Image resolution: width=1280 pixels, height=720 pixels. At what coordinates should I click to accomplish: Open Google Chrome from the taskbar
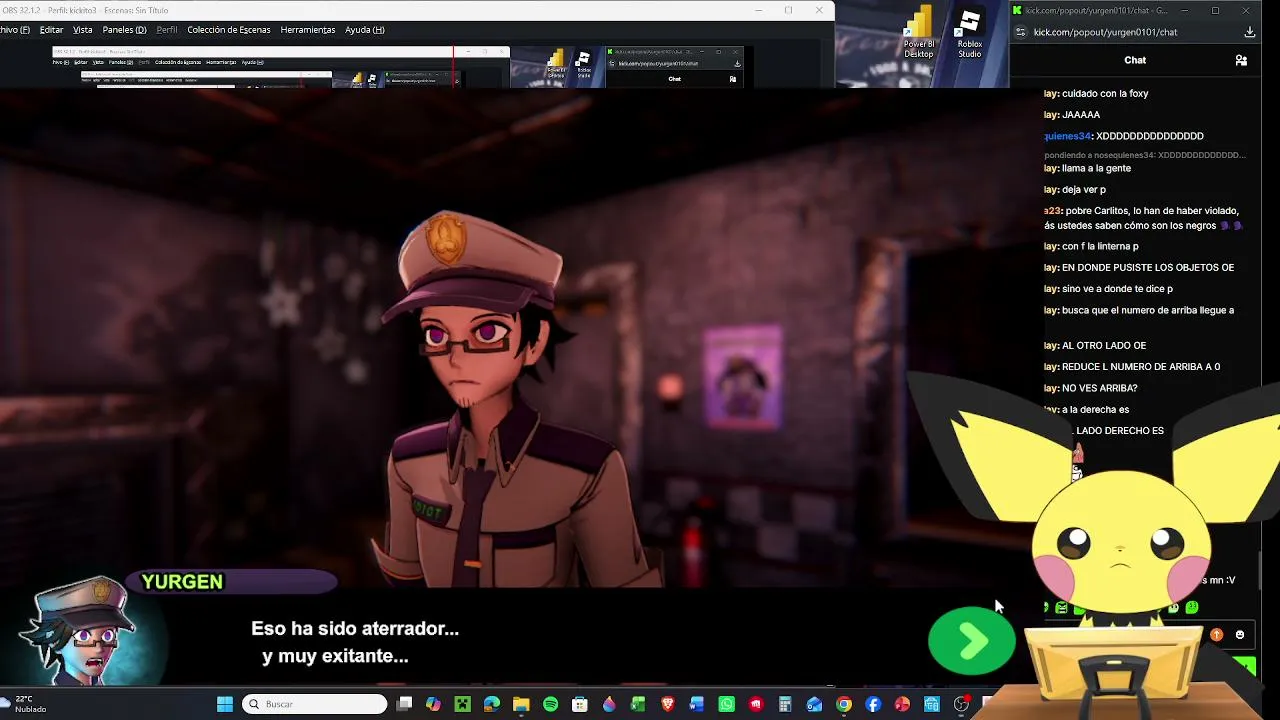(x=844, y=704)
